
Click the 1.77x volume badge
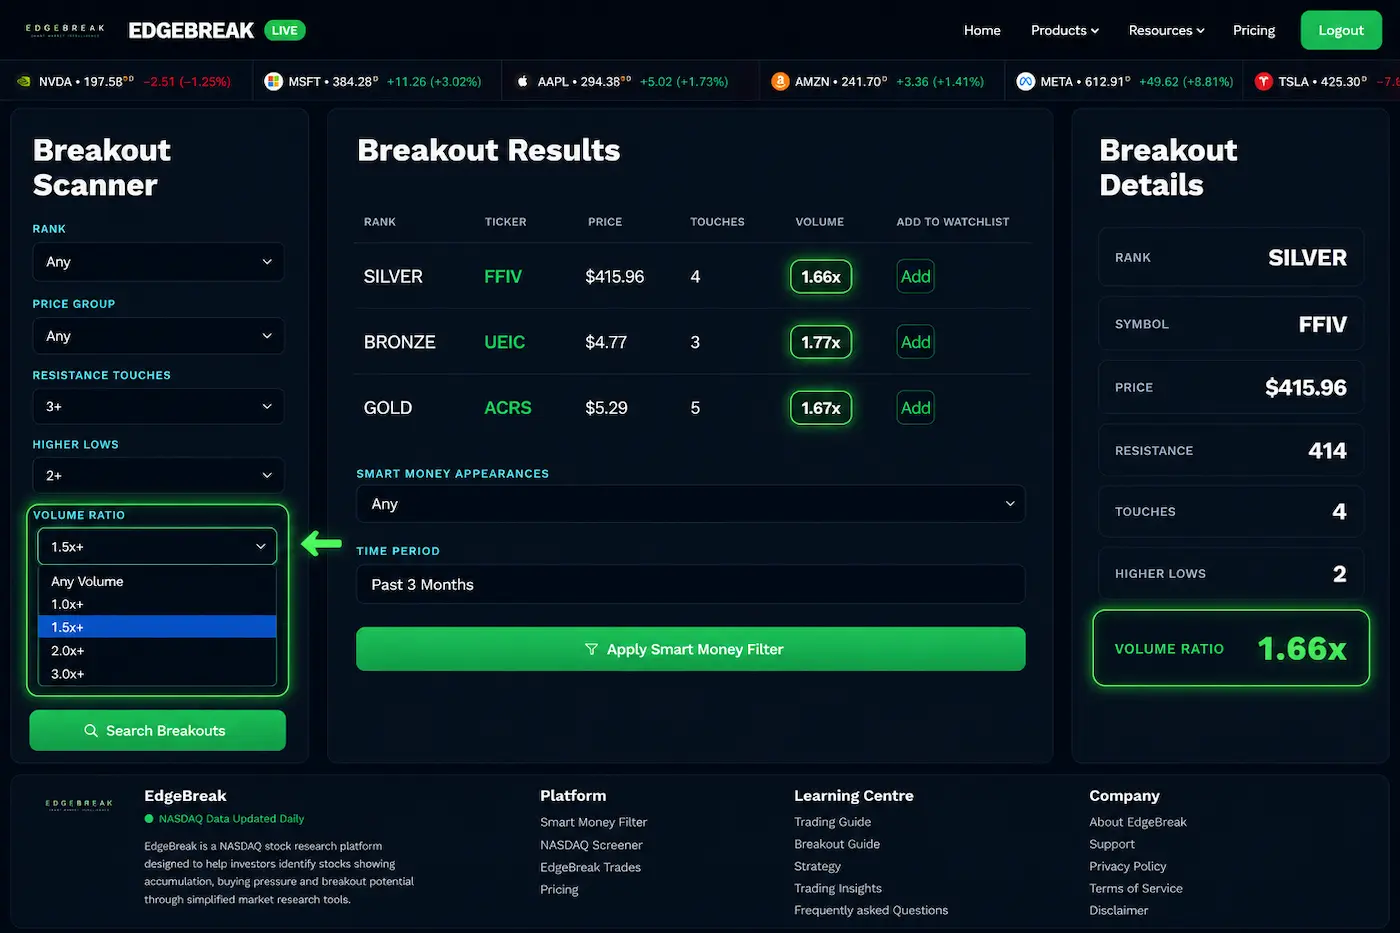click(821, 342)
